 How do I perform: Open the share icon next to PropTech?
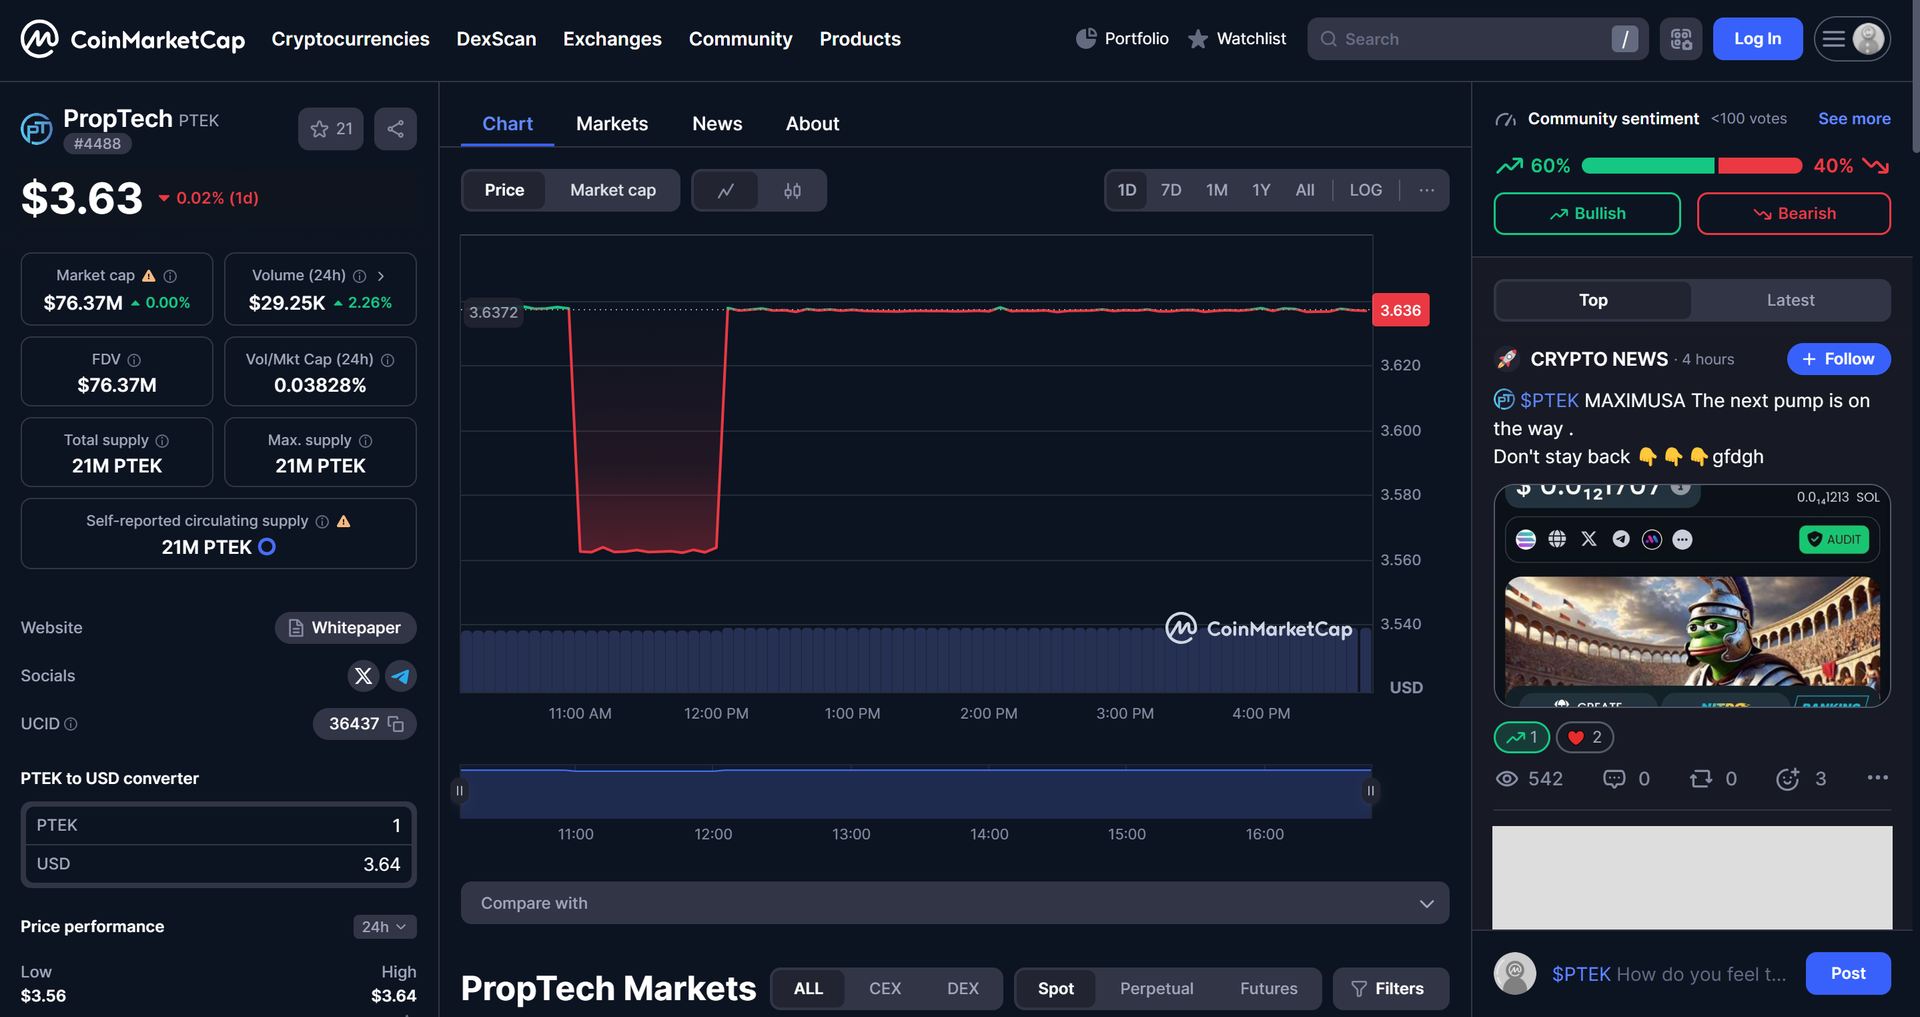point(395,129)
